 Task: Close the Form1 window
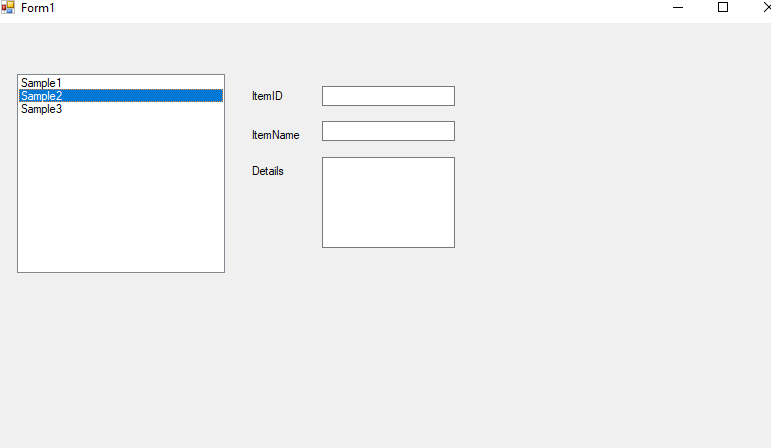pos(767,7)
